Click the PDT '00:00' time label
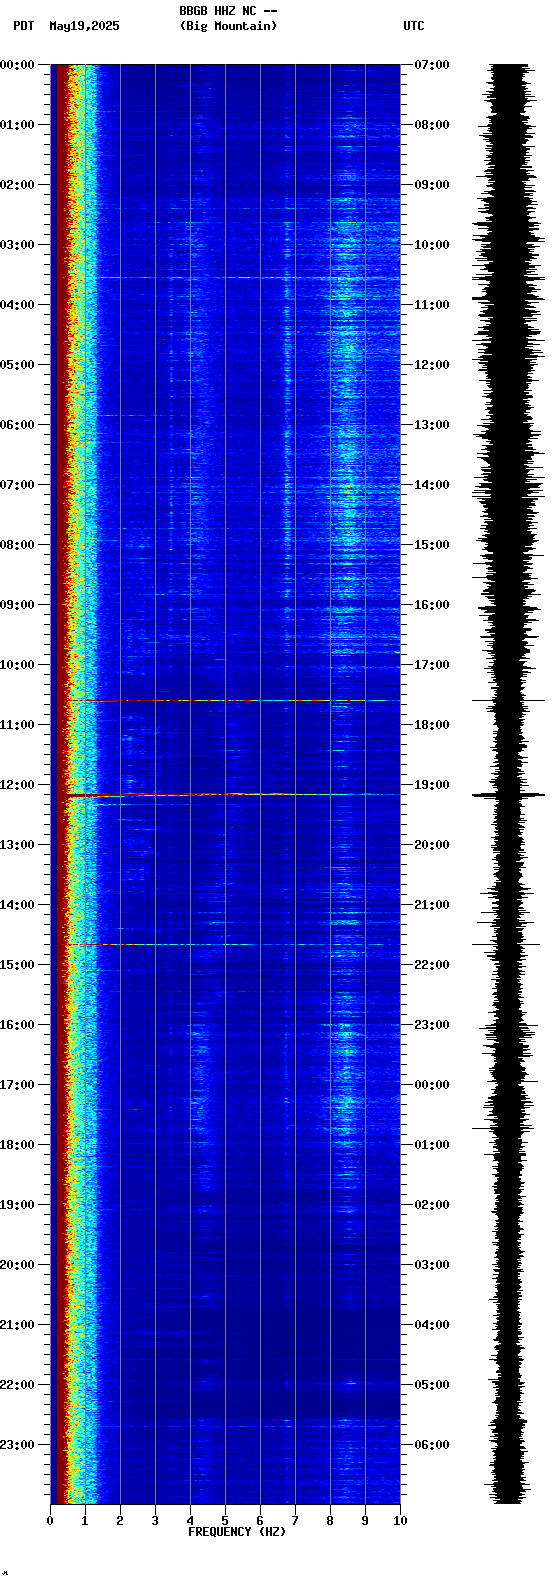Viewport: 552px width, 1584px height. pyautogui.click(x=18, y=65)
